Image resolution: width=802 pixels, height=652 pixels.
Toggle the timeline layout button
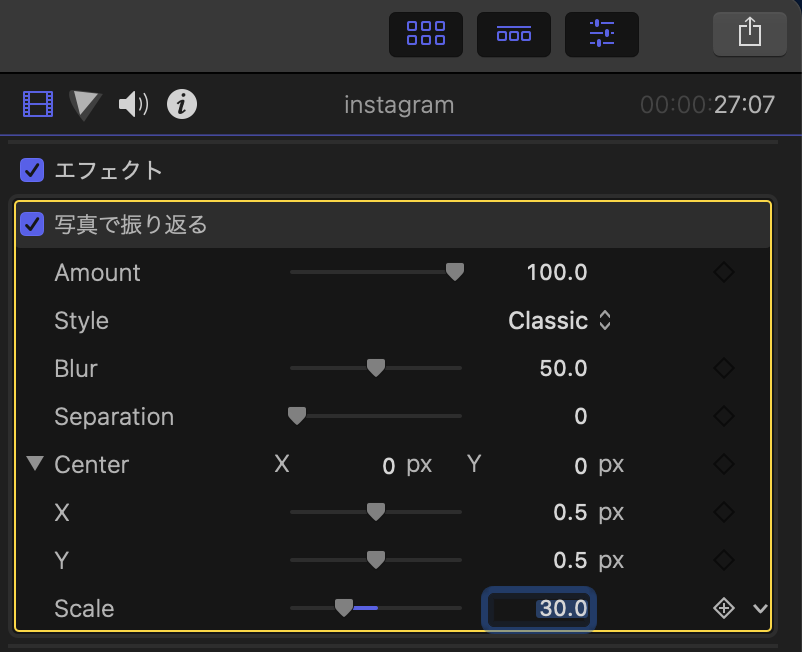514,34
